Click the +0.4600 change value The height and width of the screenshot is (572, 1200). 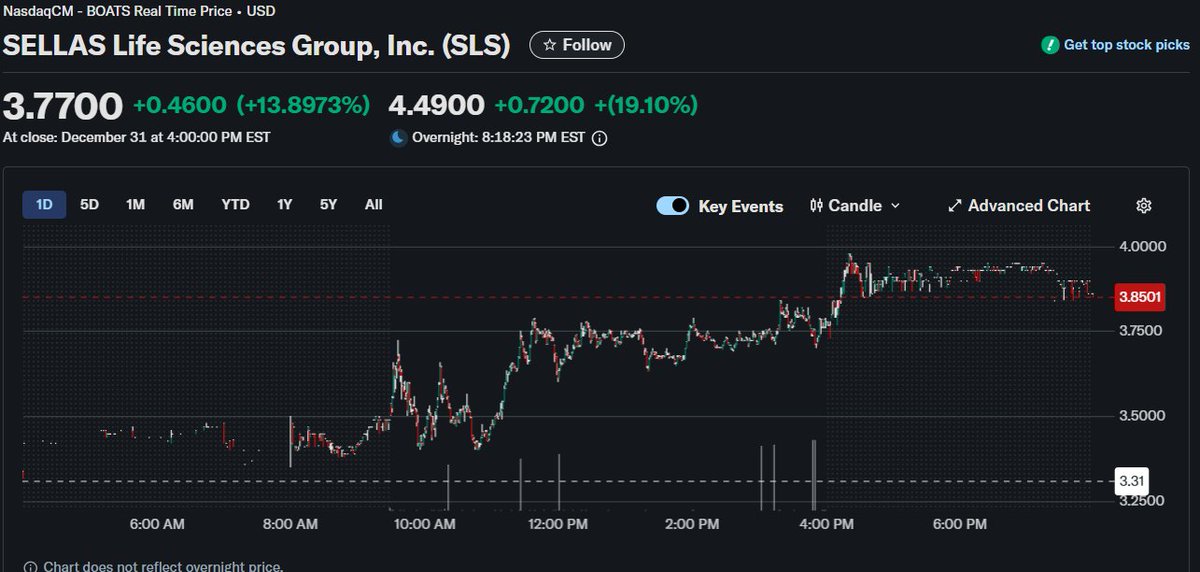(180, 105)
